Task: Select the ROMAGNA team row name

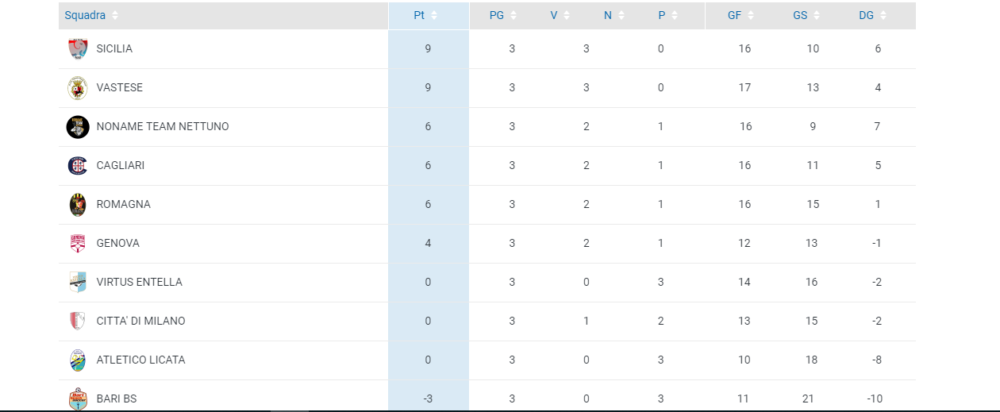Action: [123, 205]
